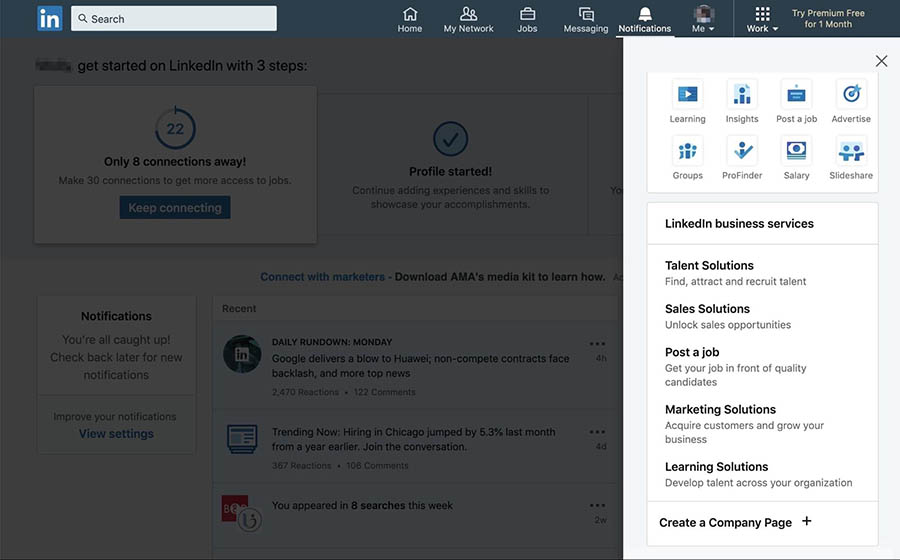Open the Groups icon
The height and width of the screenshot is (560, 900).
pos(687,152)
